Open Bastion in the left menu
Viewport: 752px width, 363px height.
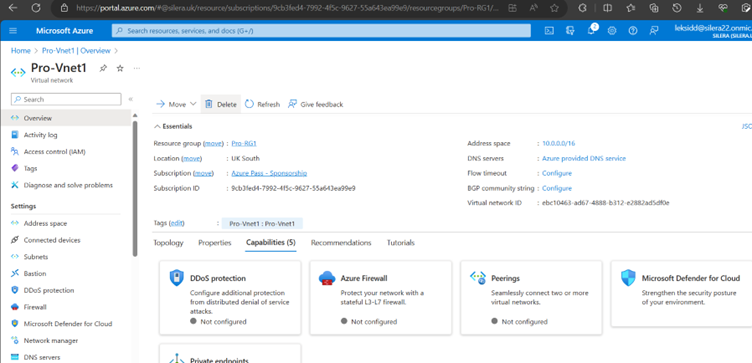click(35, 274)
